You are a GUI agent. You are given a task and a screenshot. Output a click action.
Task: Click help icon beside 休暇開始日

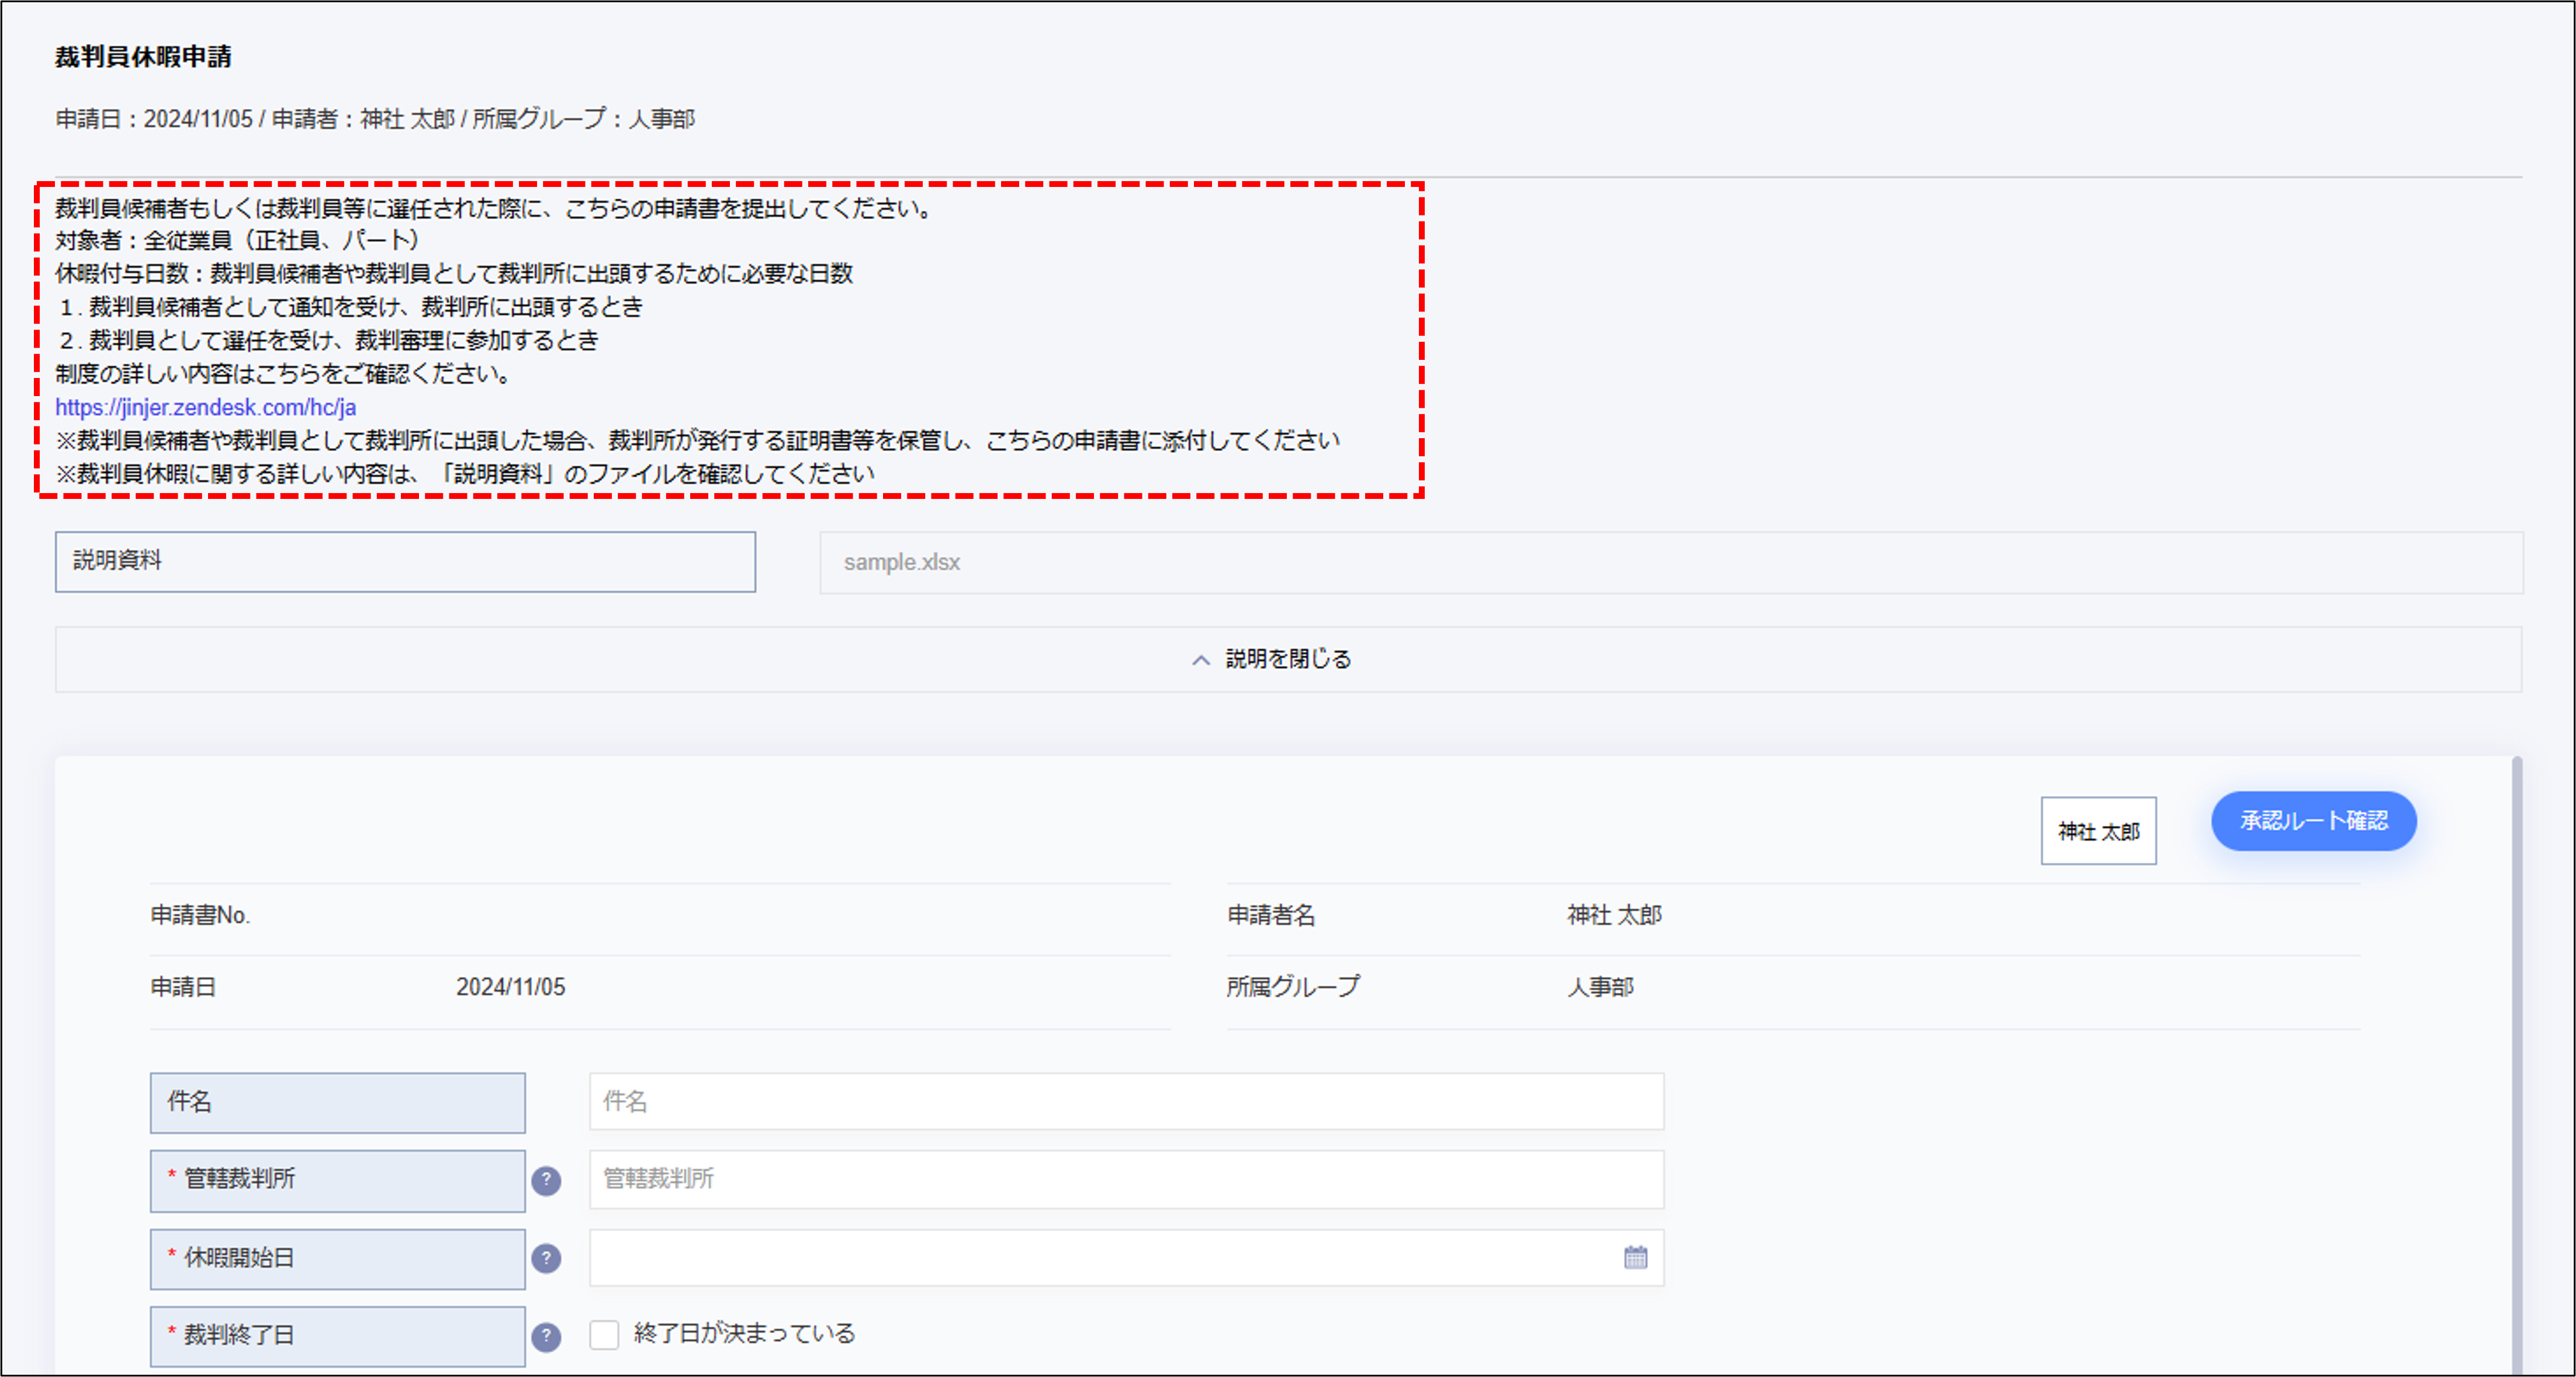(x=546, y=1258)
